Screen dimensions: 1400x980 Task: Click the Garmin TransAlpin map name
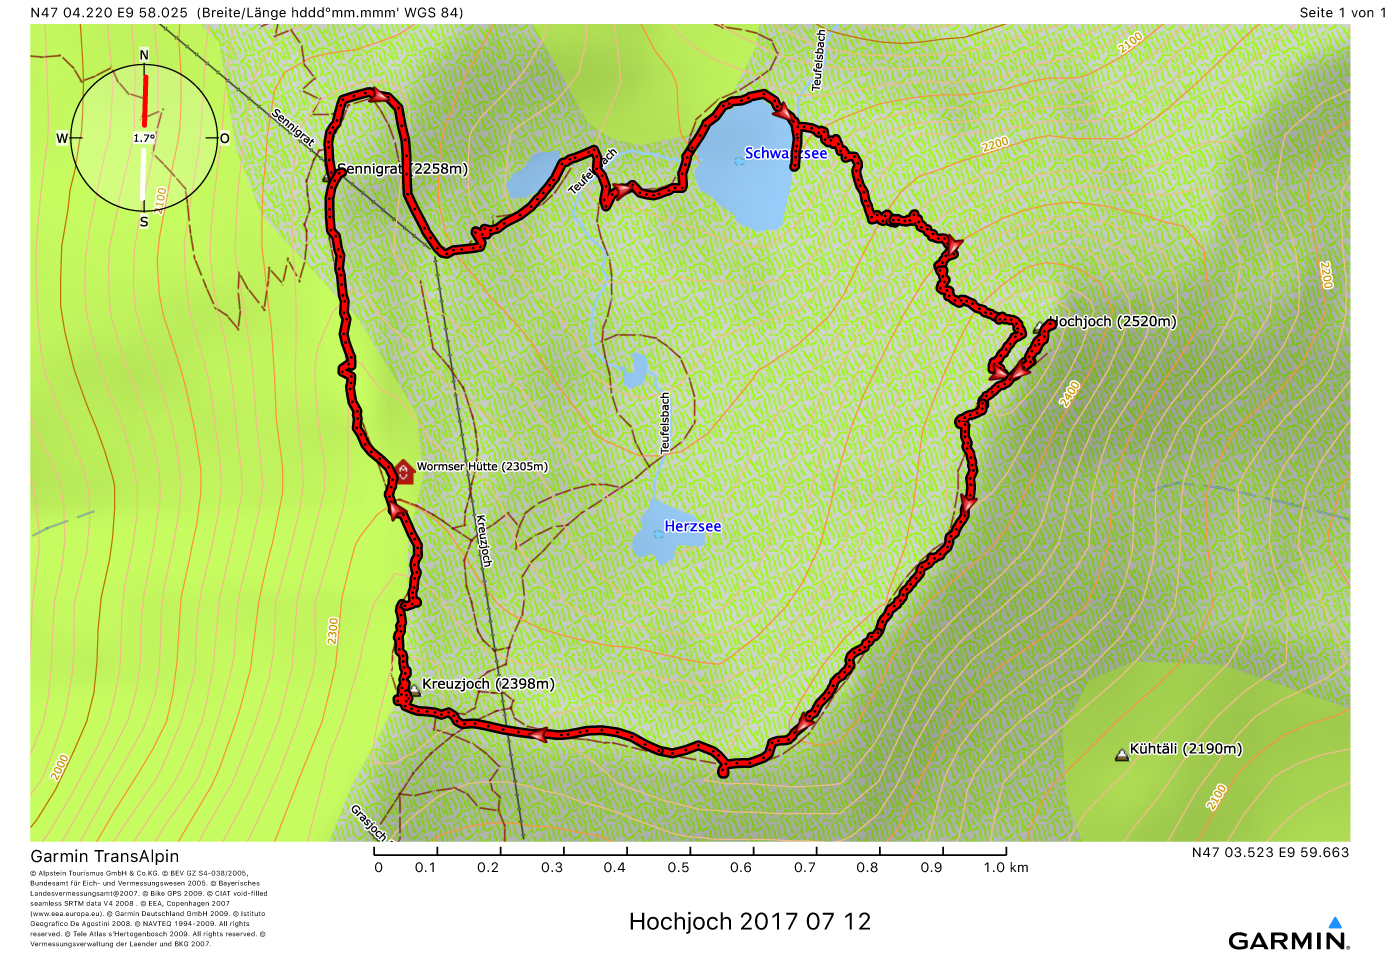[x=104, y=856]
